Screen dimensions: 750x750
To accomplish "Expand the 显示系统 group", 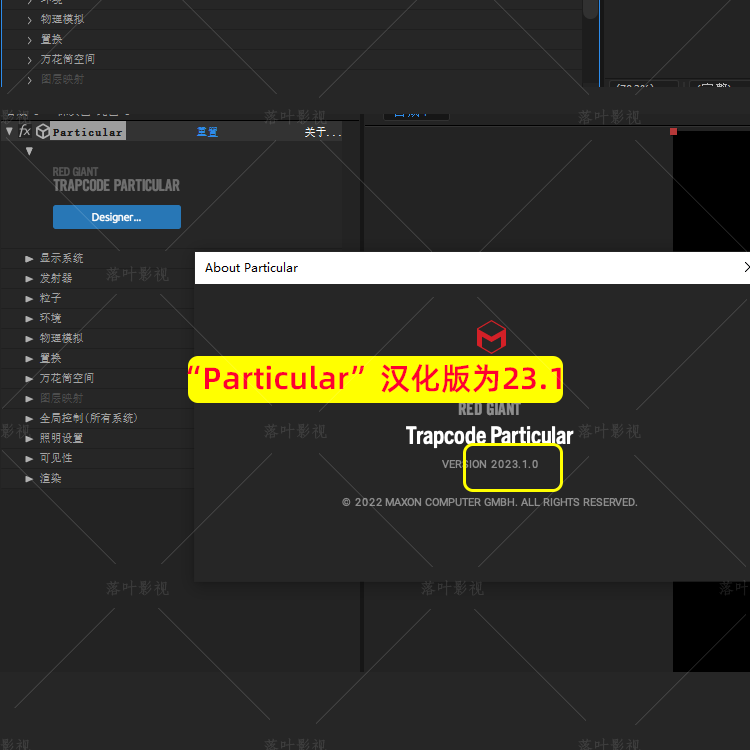I will pyautogui.click(x=29, y=259).
